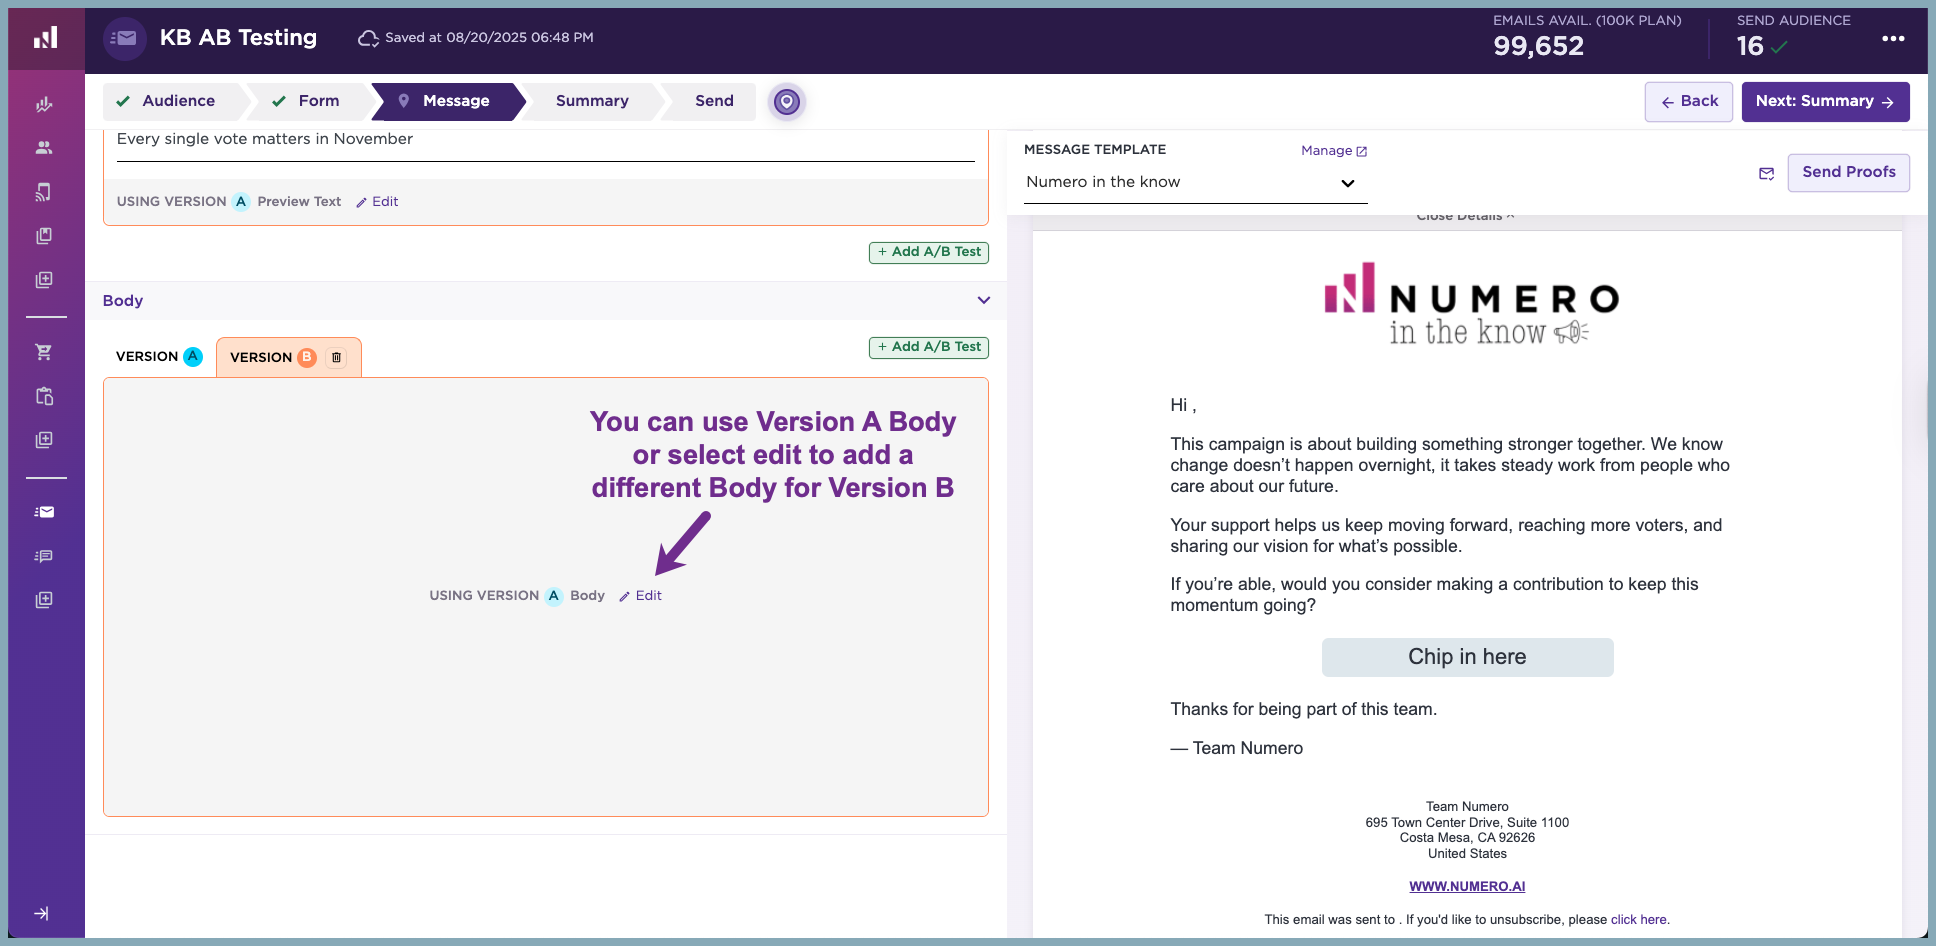Click the cloud saved status icon
The width and height of the screenshot is (1936, 946).
point(368,38)
